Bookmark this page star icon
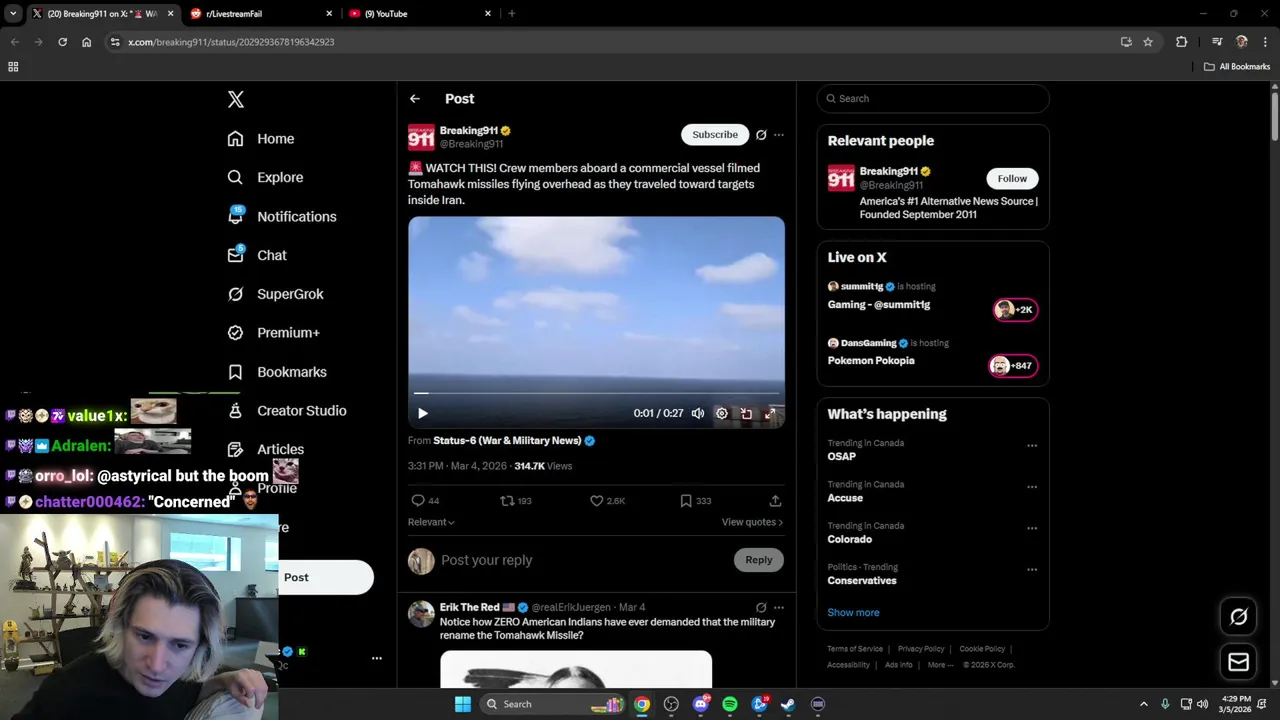1280x720 pixels. 1148,42
